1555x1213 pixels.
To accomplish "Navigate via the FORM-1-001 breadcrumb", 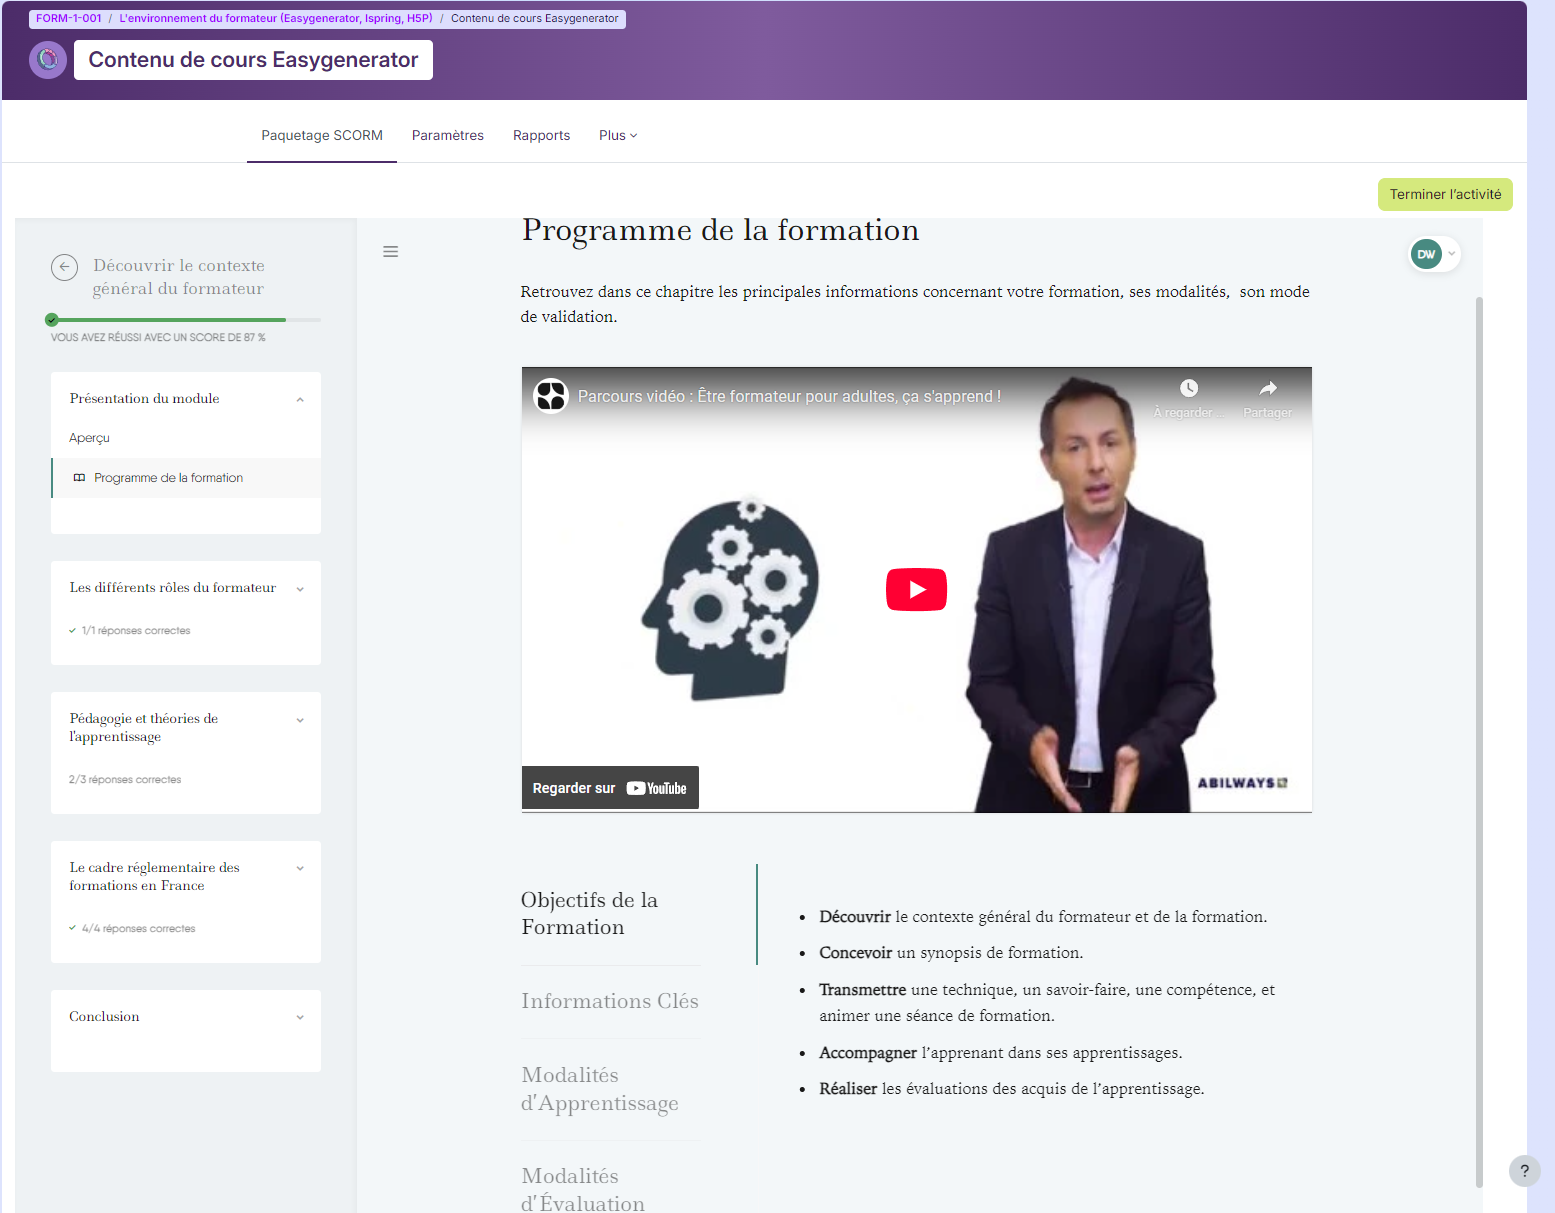I will 68,17.
